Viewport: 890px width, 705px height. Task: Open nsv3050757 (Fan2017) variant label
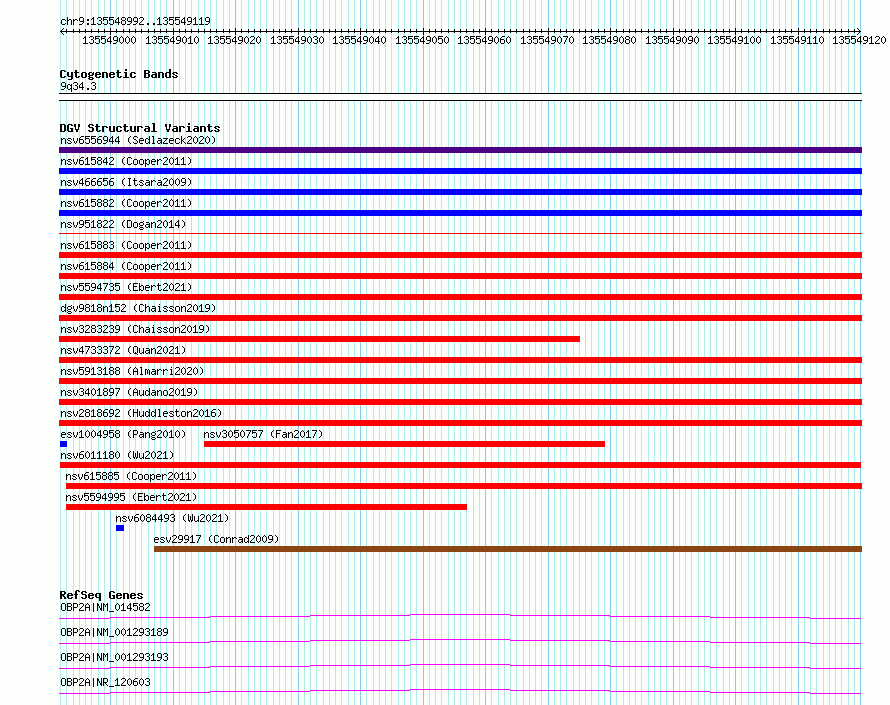click(x=263, y=434)
